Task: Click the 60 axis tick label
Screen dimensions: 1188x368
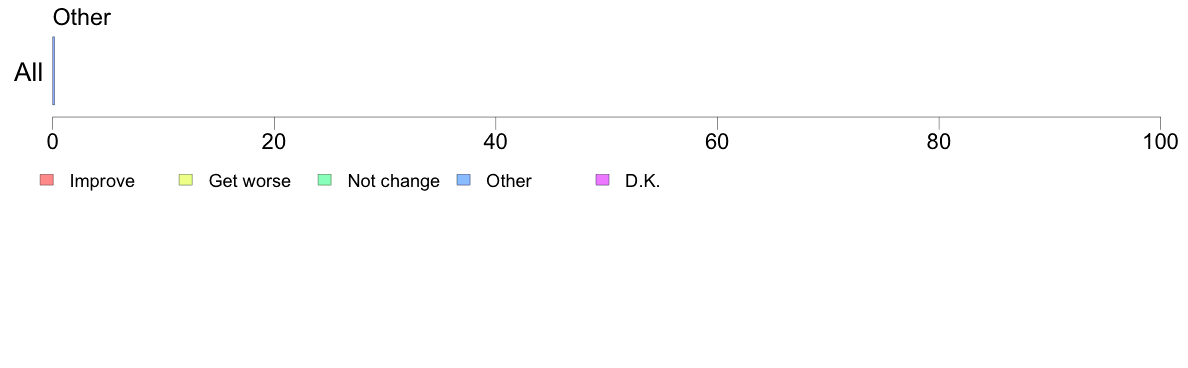Action: coord(717,142)
